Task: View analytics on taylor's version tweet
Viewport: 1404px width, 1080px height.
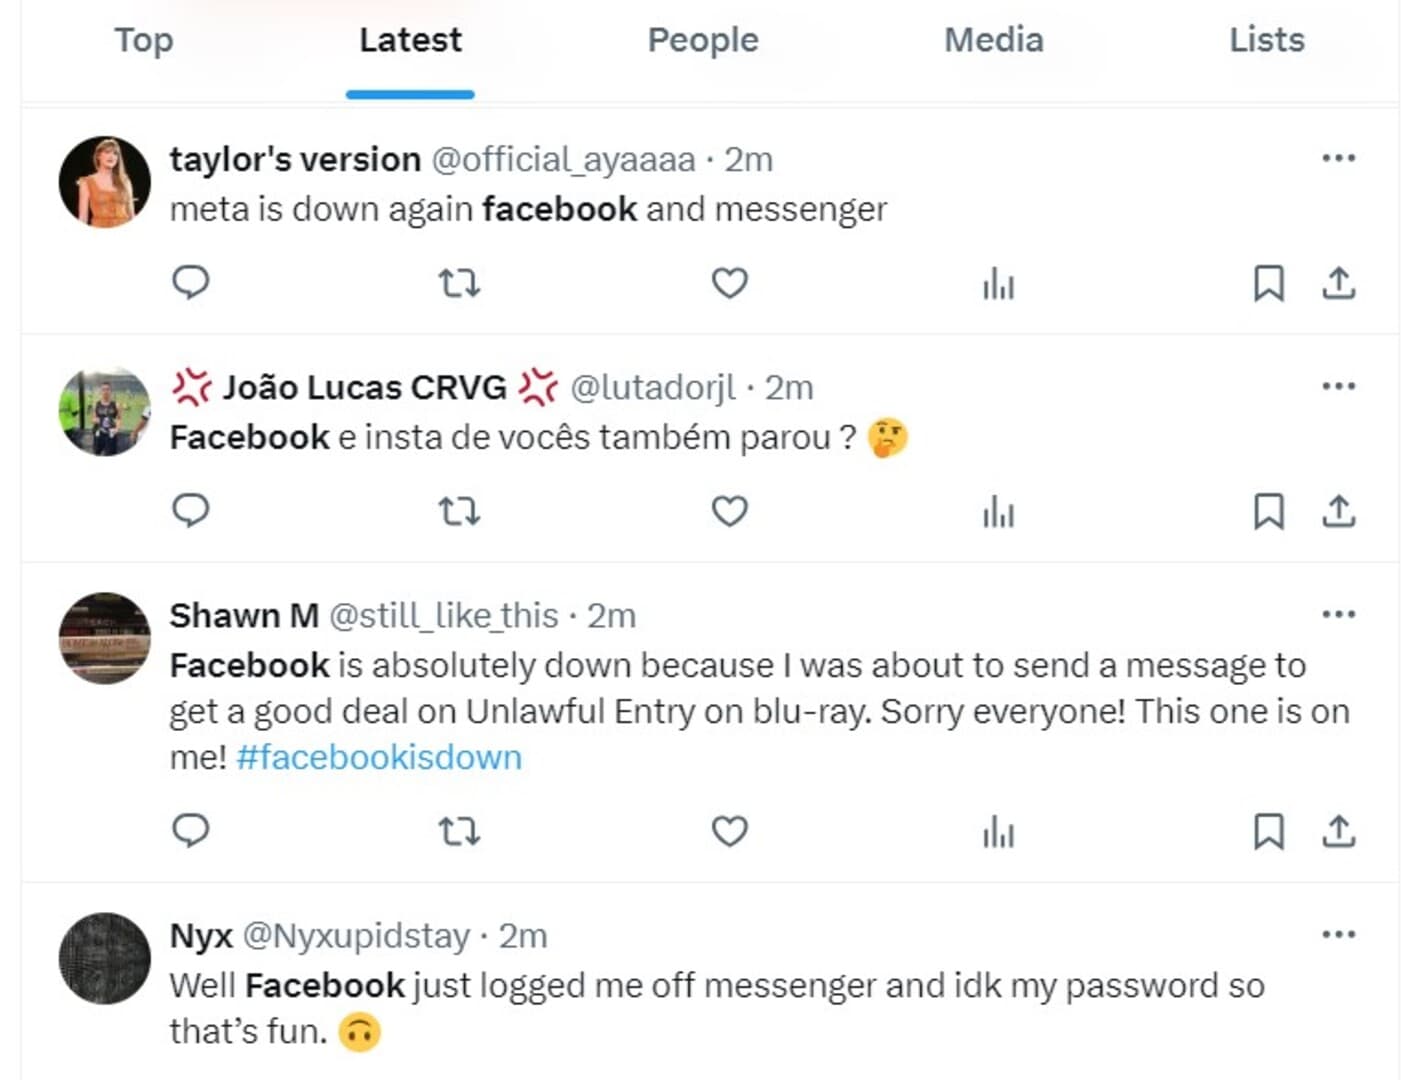Action: 998,283
